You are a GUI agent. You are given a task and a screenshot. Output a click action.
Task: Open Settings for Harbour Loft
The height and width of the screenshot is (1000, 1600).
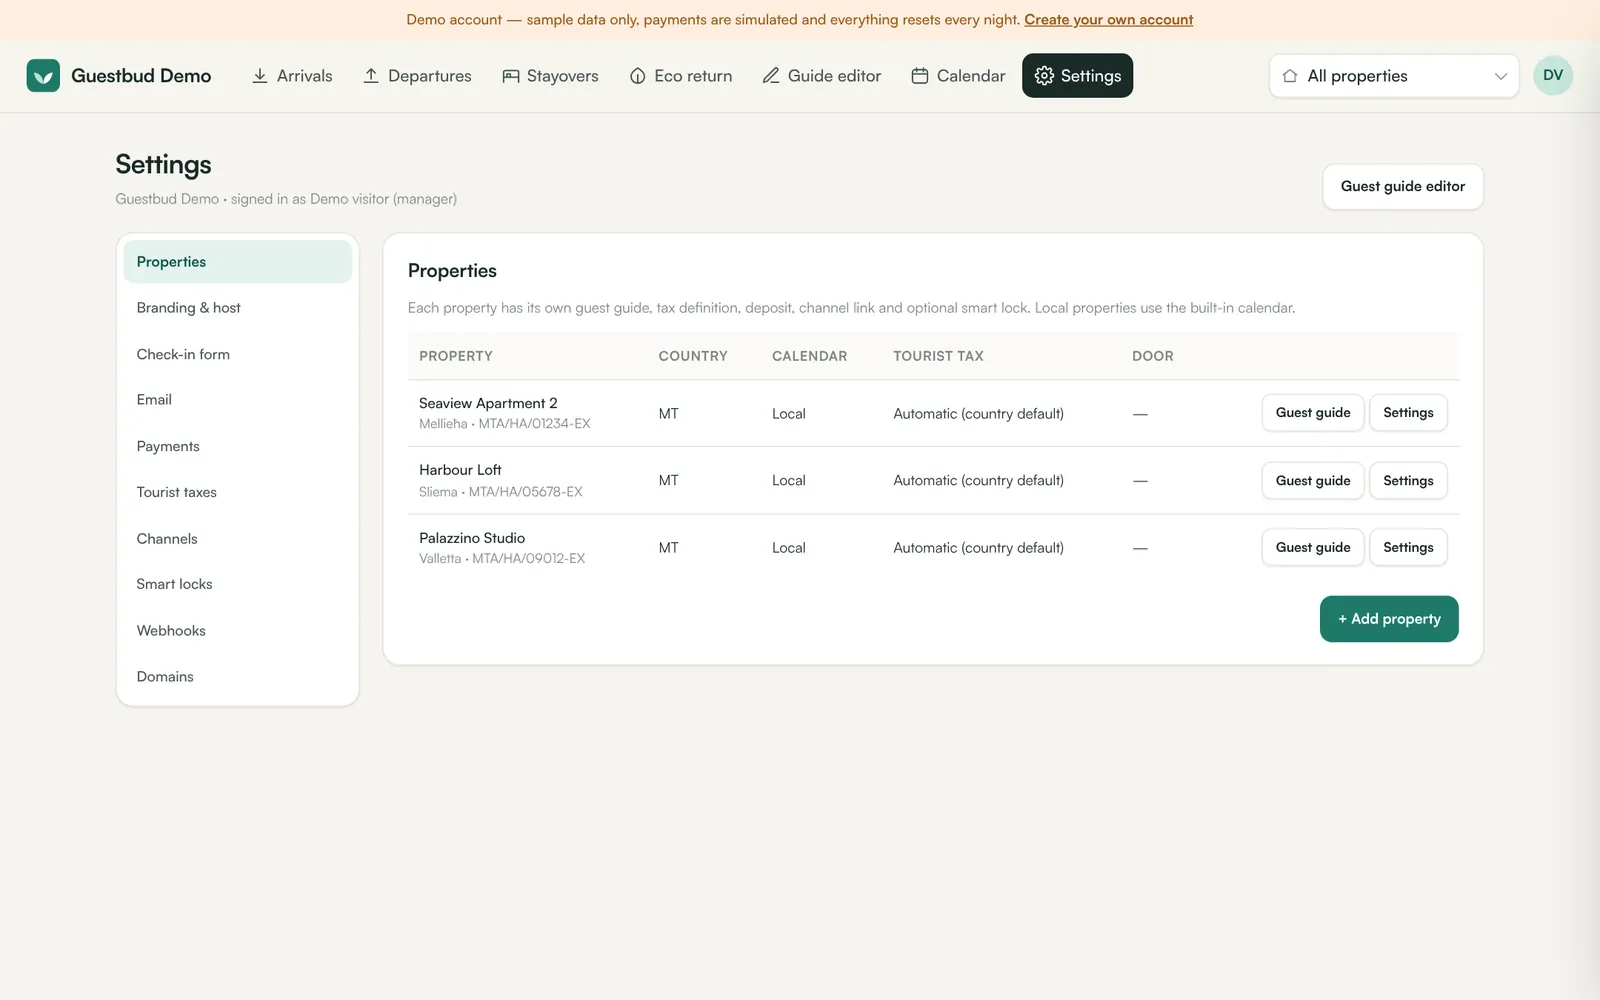pyautogui.click(x=1408, y=481)
